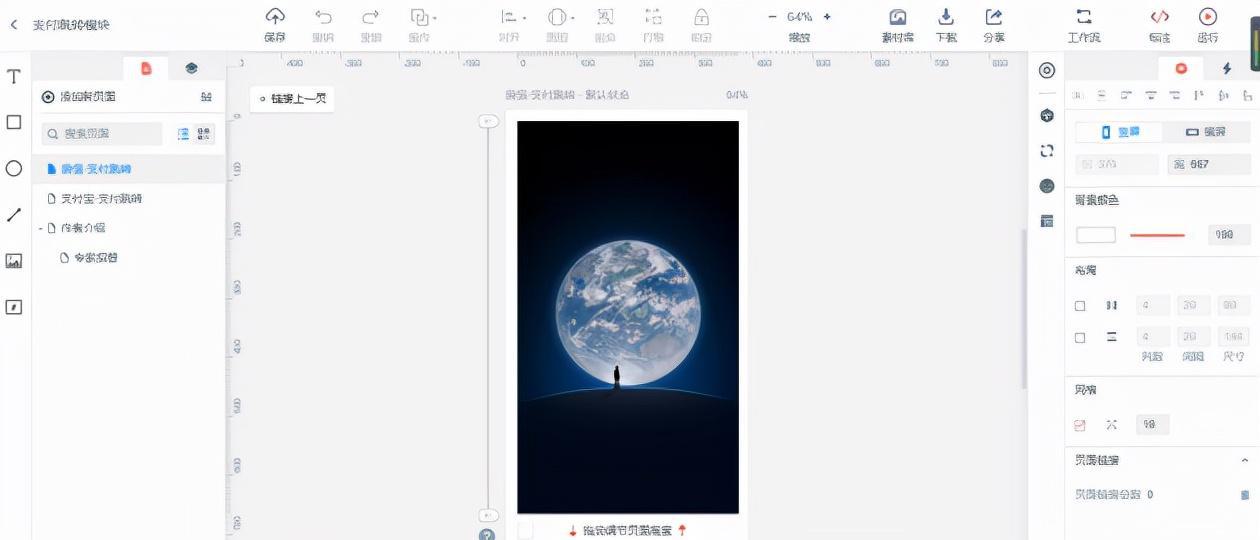Click the page search input field
Viewport: 1260px width, 540px height.
tap(102, 133)
